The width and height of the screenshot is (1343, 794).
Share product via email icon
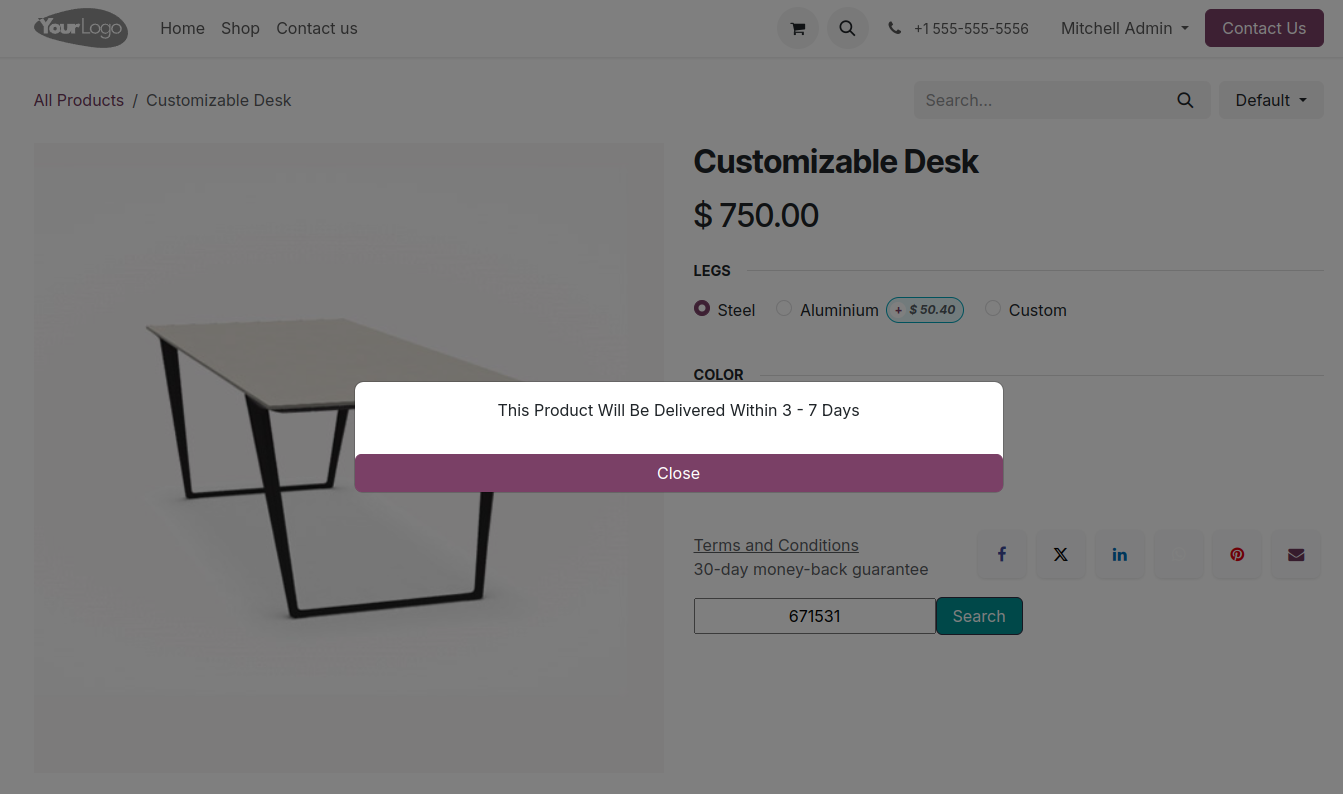(x=1296, y=555)
